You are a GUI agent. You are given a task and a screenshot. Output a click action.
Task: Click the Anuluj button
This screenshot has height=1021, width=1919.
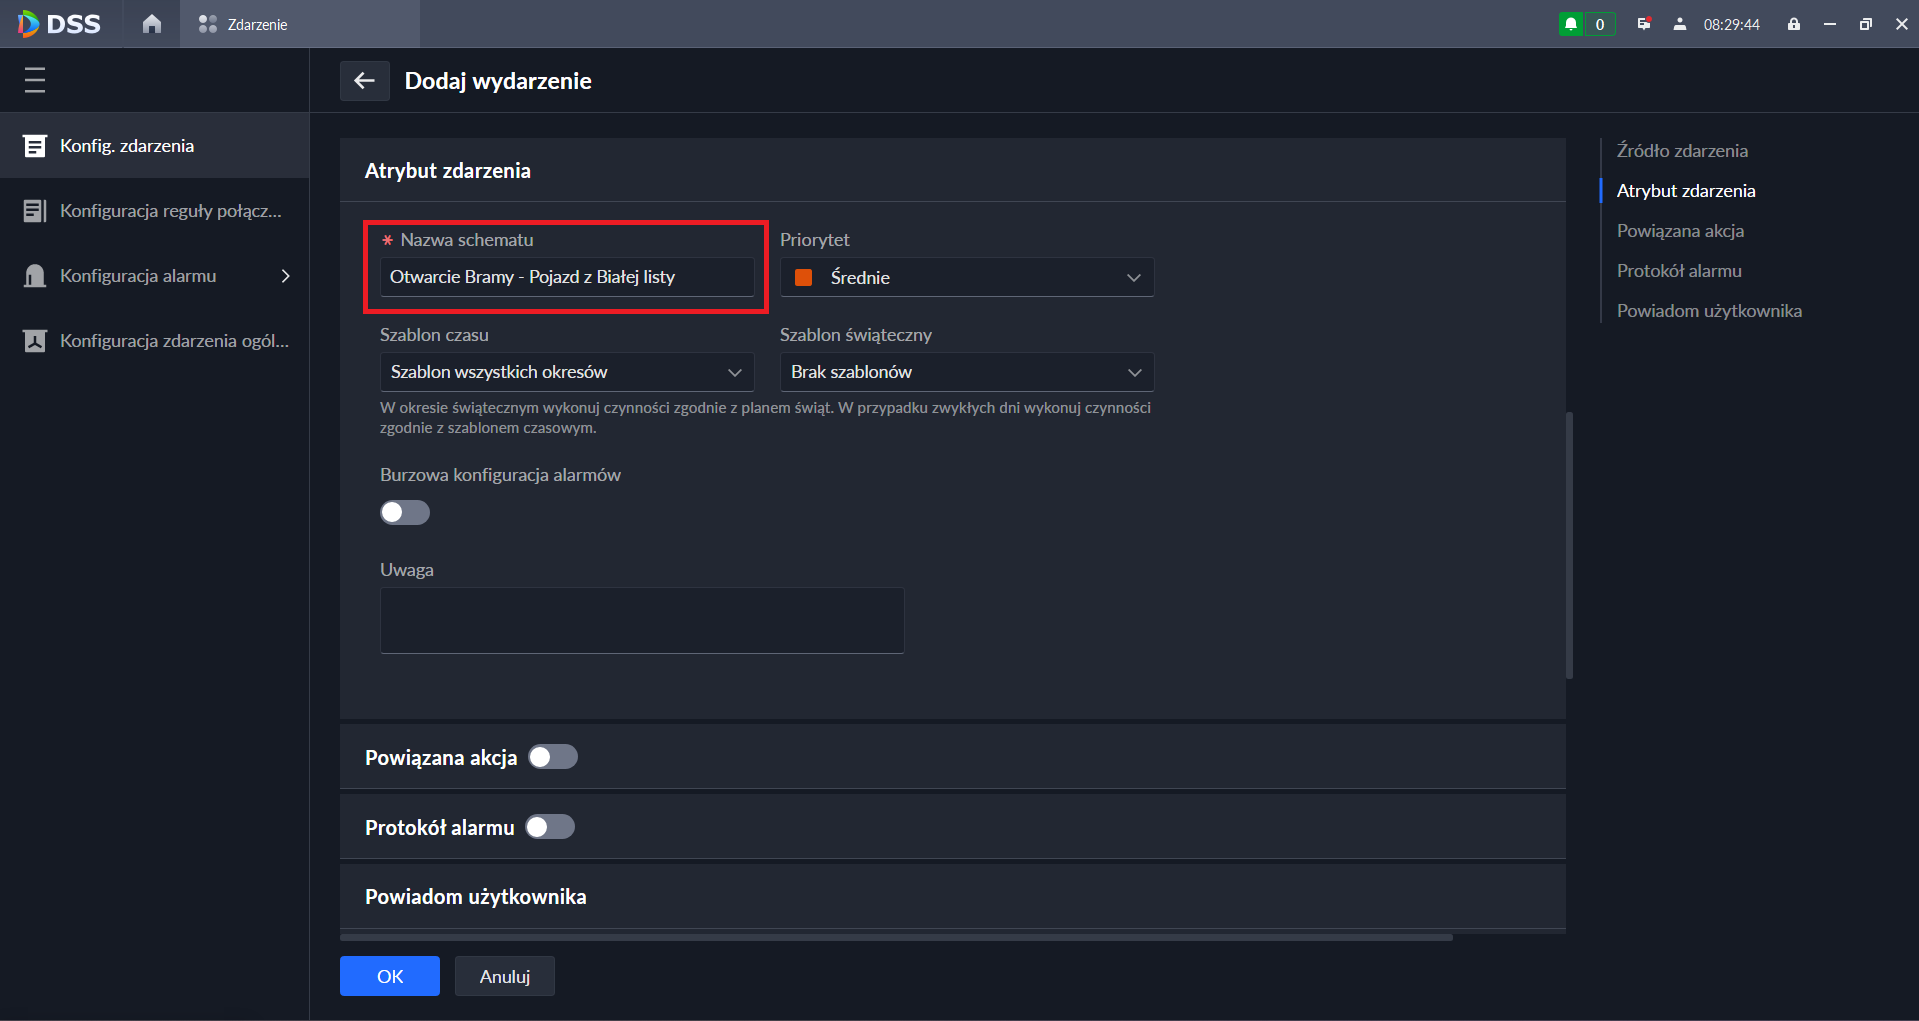504,976
